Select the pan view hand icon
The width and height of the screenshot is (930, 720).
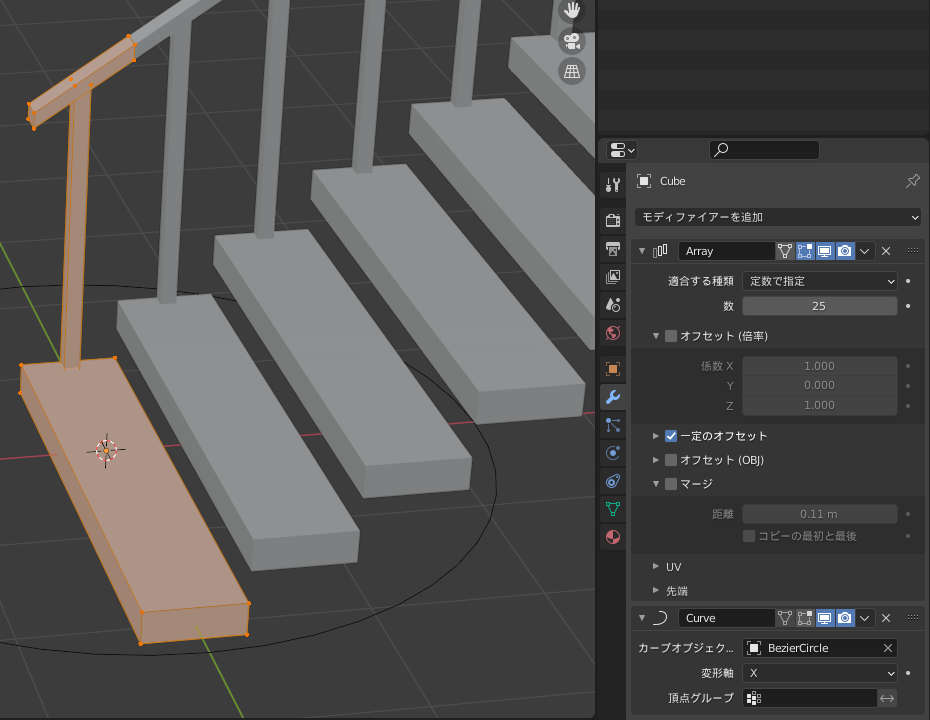(x=572, y=9)
